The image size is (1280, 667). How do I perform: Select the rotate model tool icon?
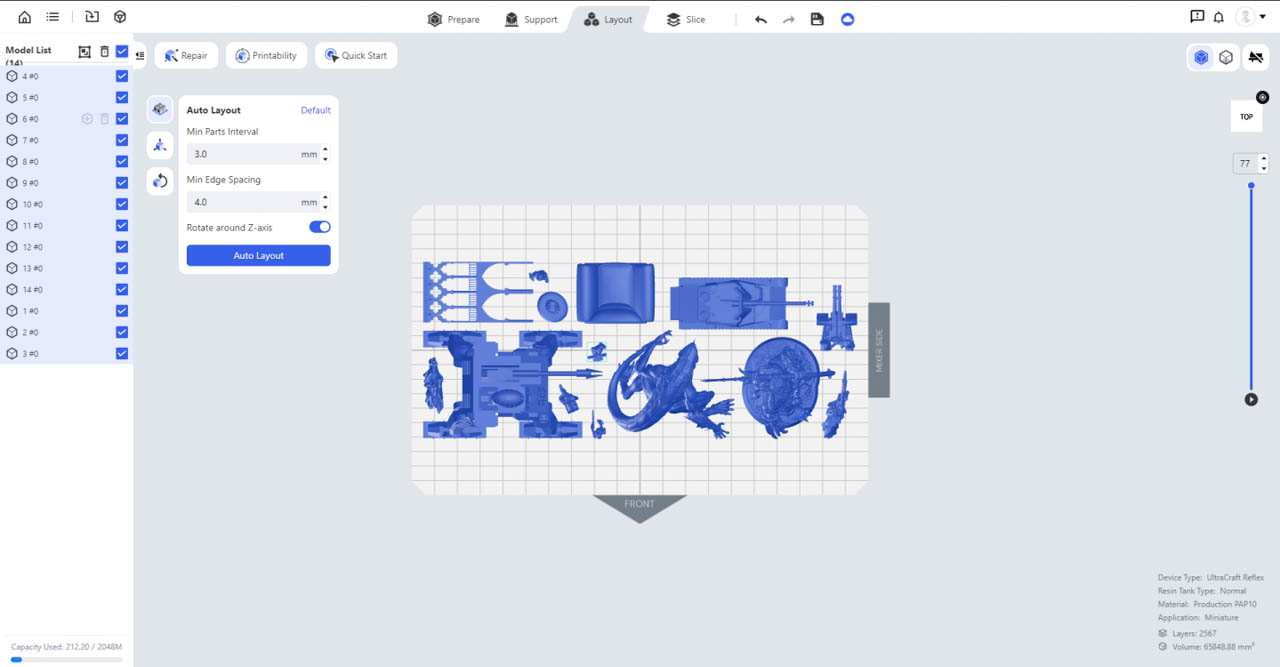pos(160,181)
